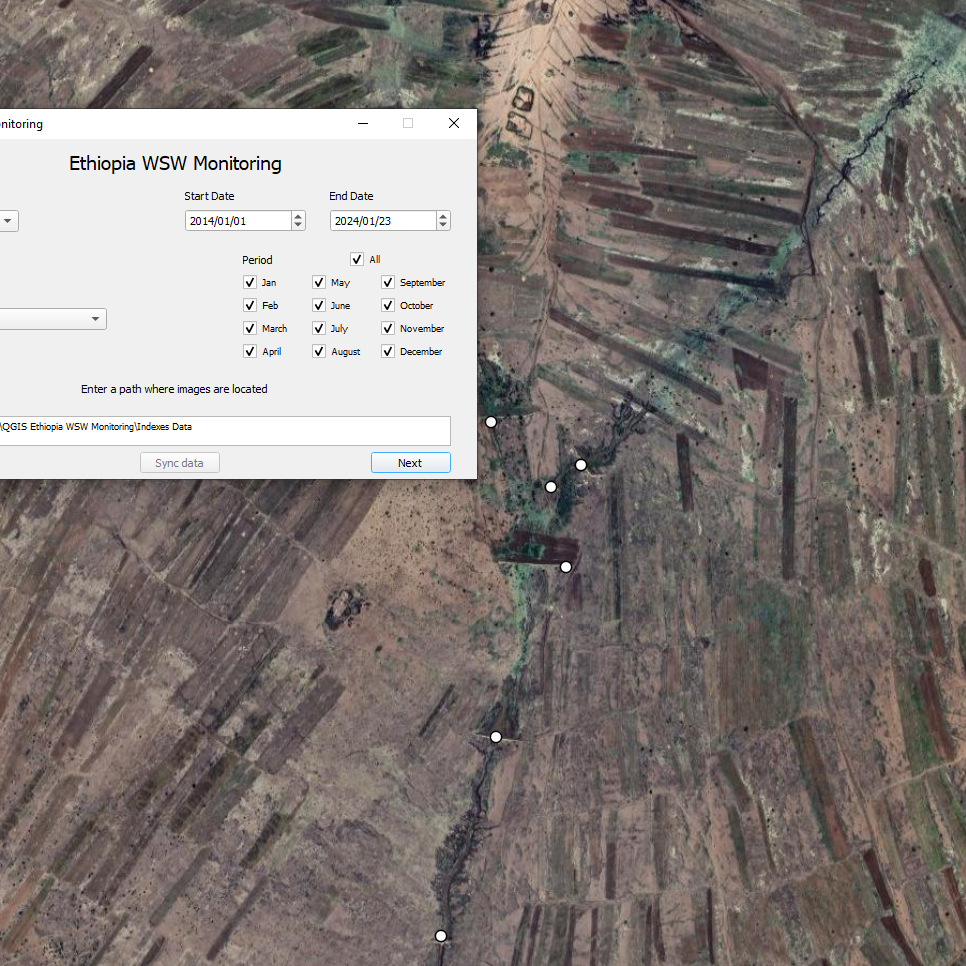This screenshot has width=966, height=966.
Task: Open the dropdown left of Start Date
Action: click(x=7, y=221)
